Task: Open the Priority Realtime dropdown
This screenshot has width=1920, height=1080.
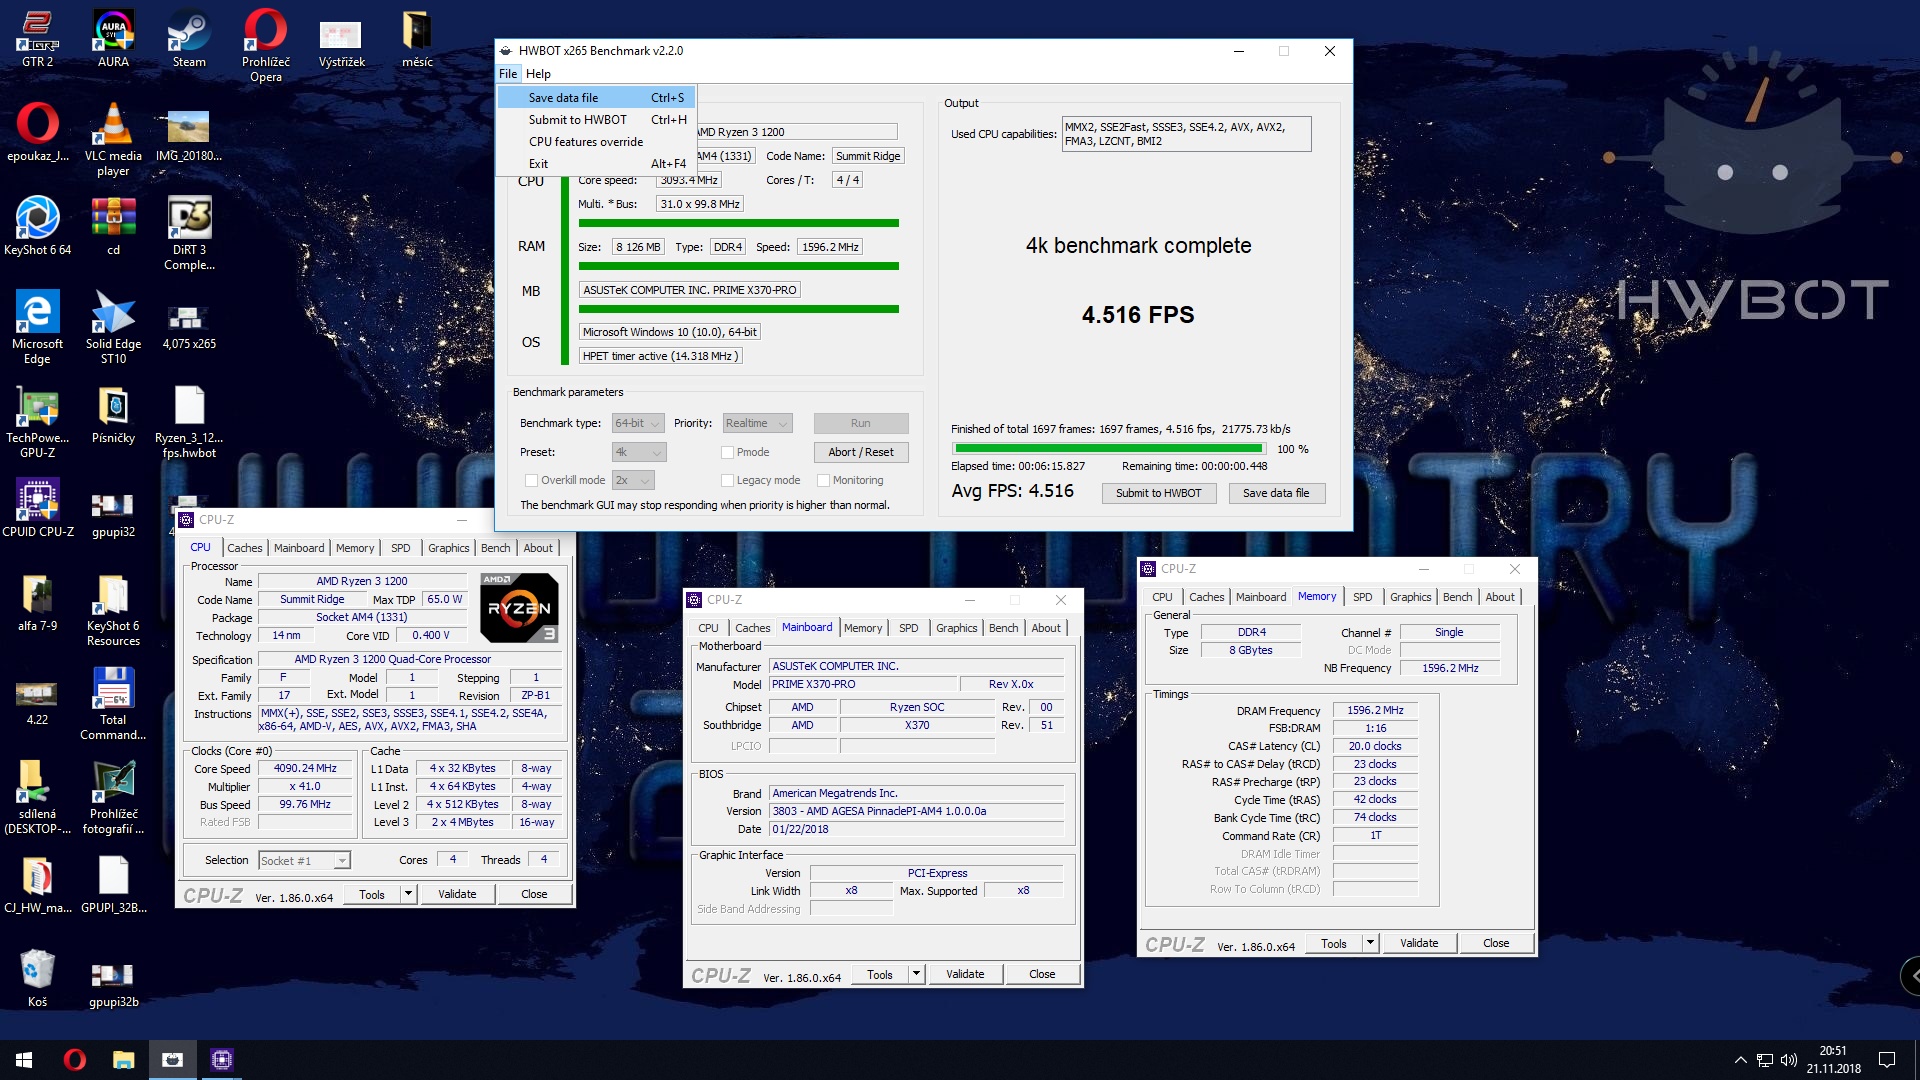Action: coord(756,423)
